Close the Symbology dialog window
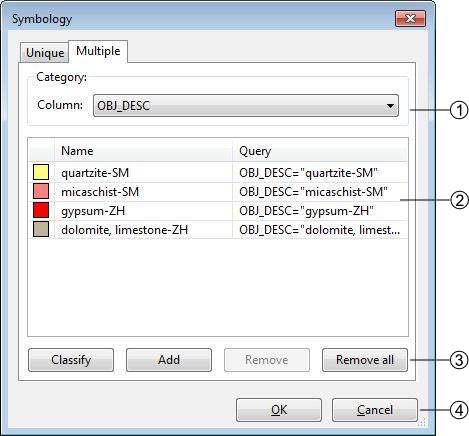Viewport: 469px width, 436px height. point(410,18)
